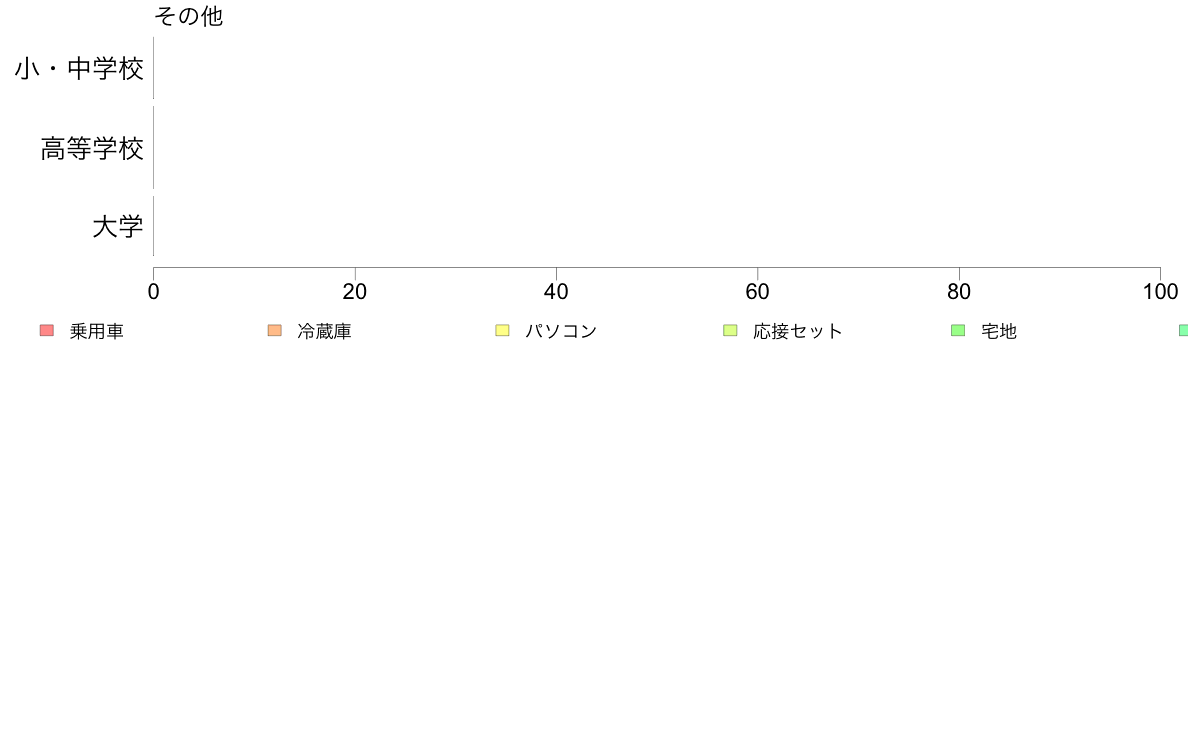Viewport: 1188px width, 736px height.
Task: Click the yellow-green 応接セット legend swatch
Action: (730, 331)
